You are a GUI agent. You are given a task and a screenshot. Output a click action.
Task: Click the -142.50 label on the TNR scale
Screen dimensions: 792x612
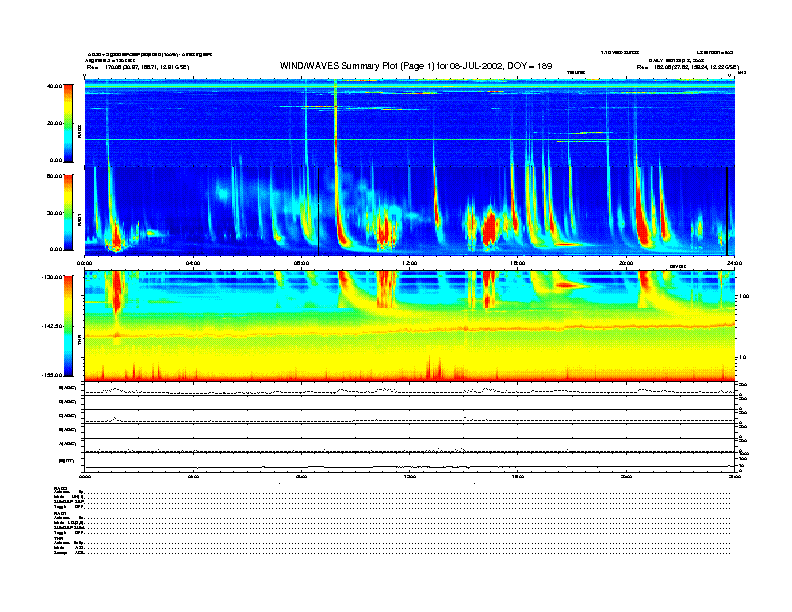tap(52, 326)
